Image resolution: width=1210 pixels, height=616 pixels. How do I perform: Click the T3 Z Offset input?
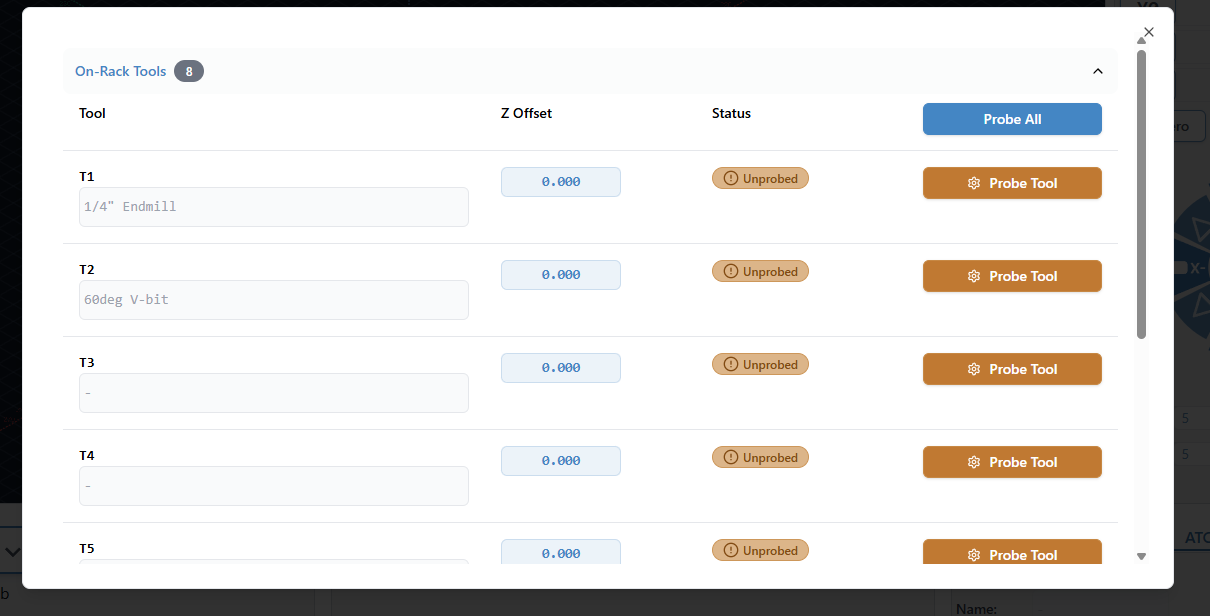pos(560,368)
